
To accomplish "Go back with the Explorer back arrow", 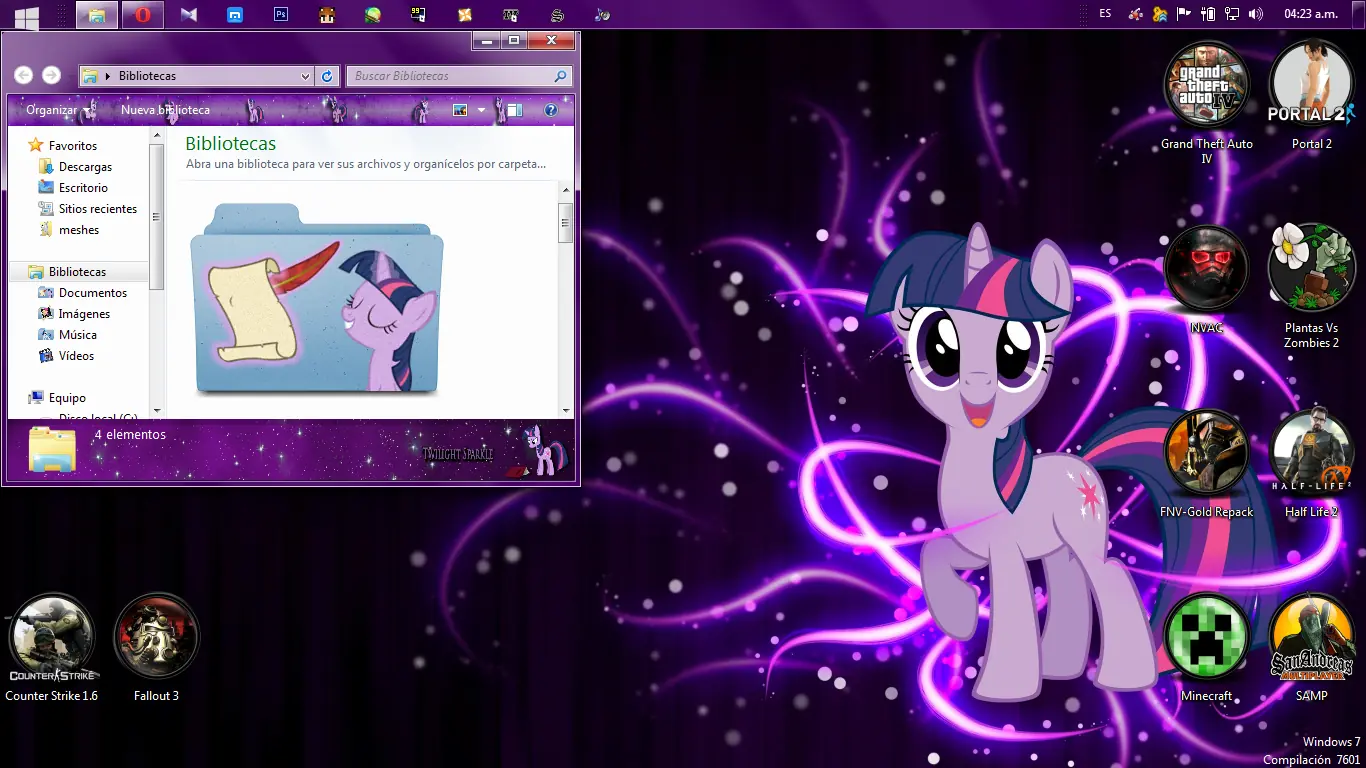I will [x=24, y=75].
